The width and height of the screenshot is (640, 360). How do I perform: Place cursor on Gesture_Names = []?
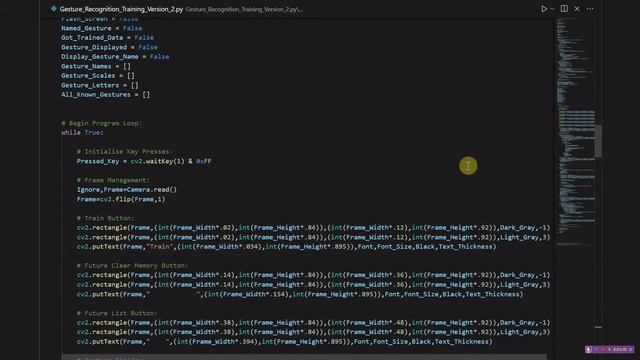(x=96, y=66)
